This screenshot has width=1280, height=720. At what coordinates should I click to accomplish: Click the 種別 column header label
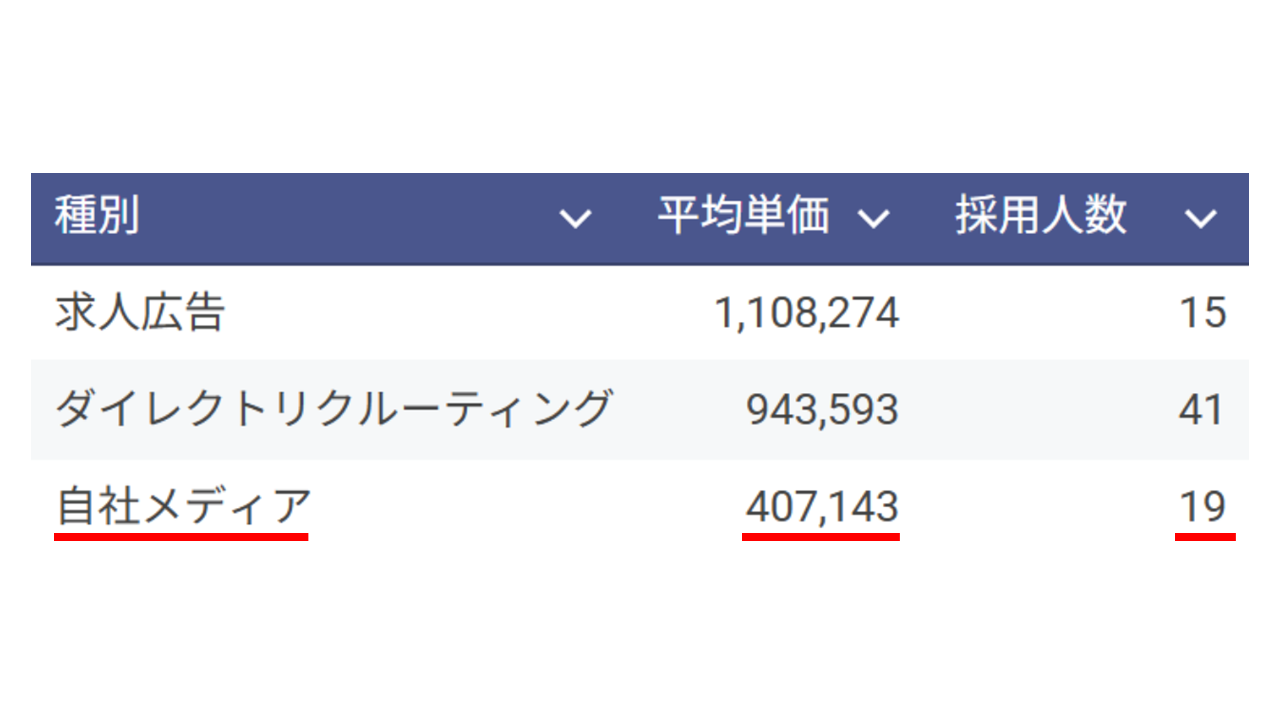pyautogui.click(x=97, y=217)
